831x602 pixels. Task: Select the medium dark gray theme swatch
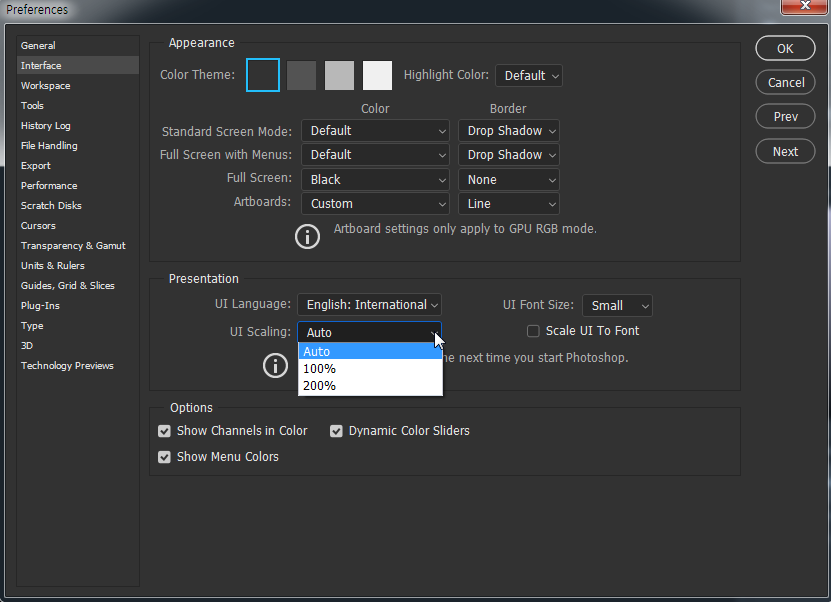[302, 75]
